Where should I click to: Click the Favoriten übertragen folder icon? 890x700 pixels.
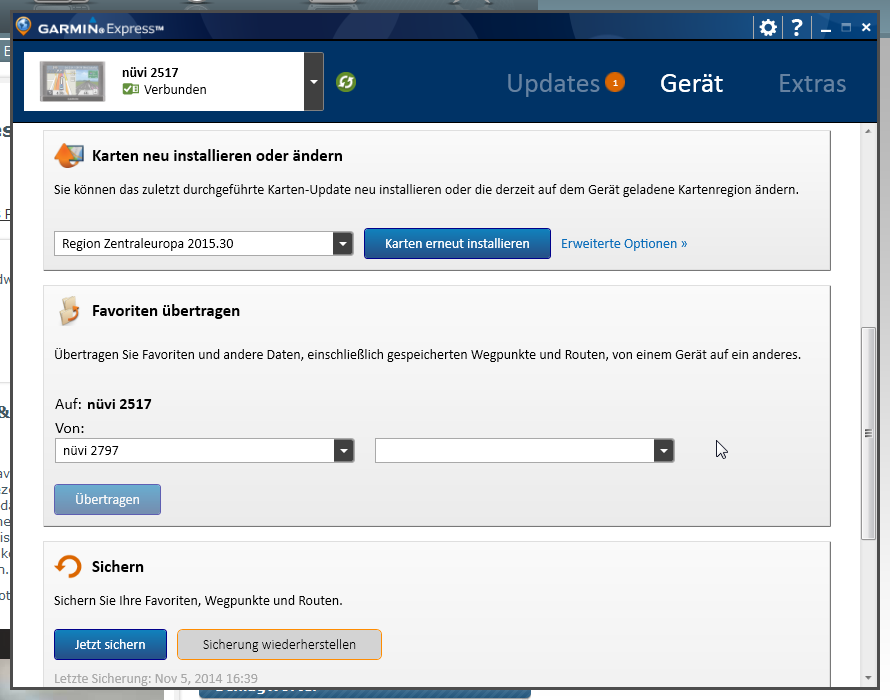click(68, 311)
